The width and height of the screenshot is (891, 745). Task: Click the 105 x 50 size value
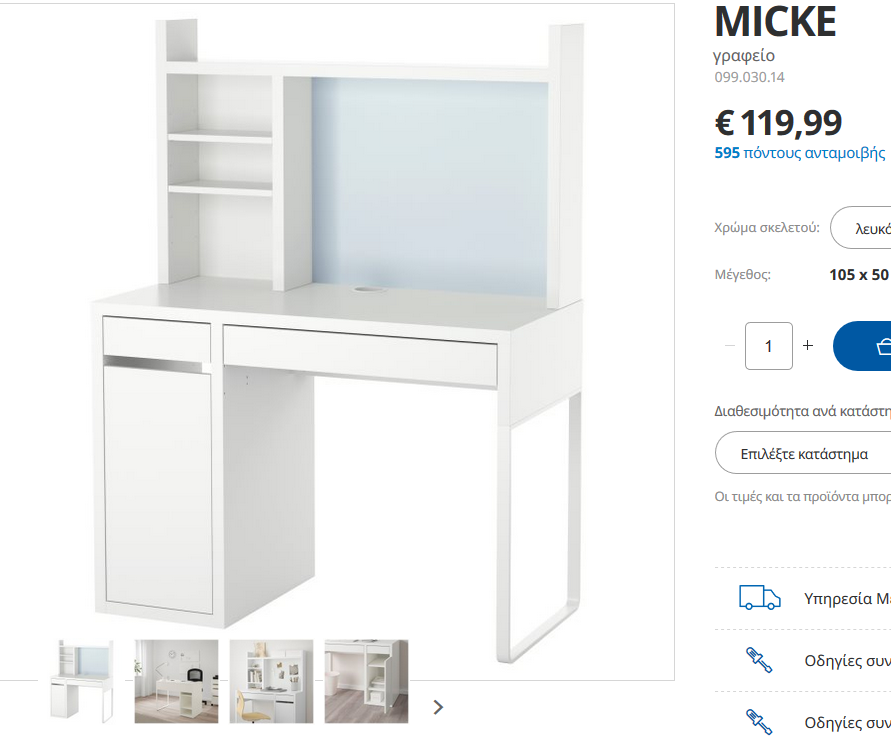859,274
